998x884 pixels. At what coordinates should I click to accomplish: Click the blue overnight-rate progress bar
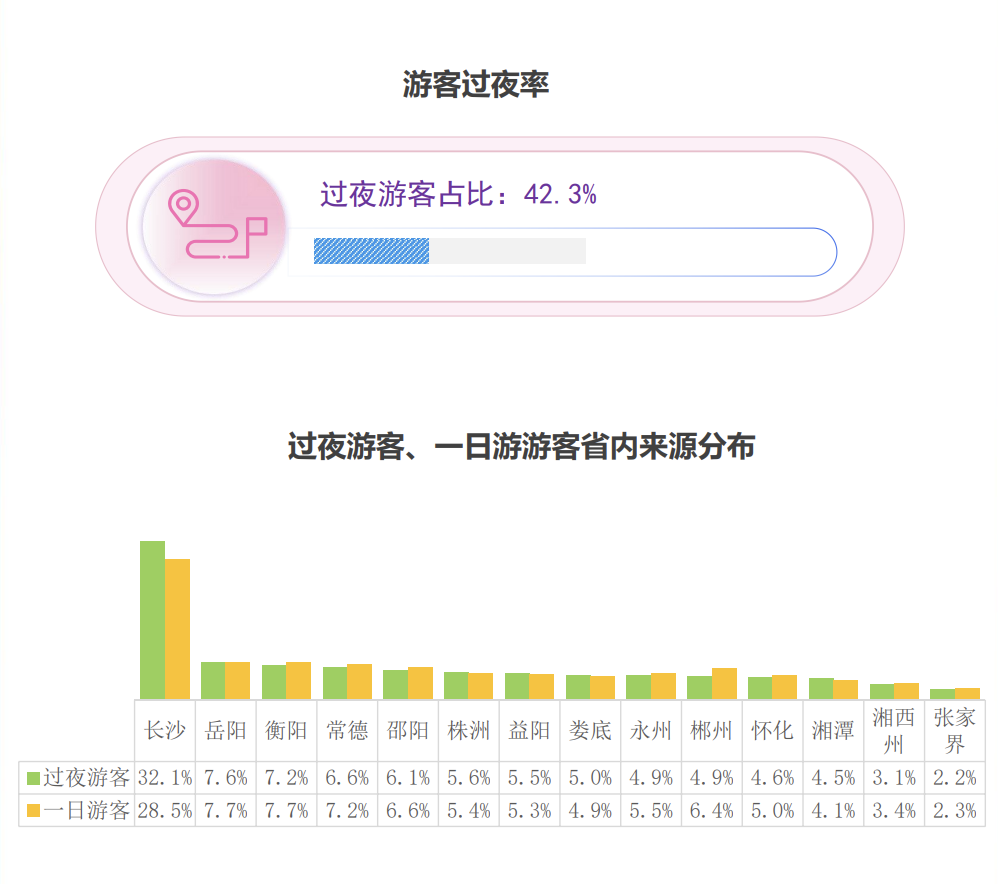point(371,251)
